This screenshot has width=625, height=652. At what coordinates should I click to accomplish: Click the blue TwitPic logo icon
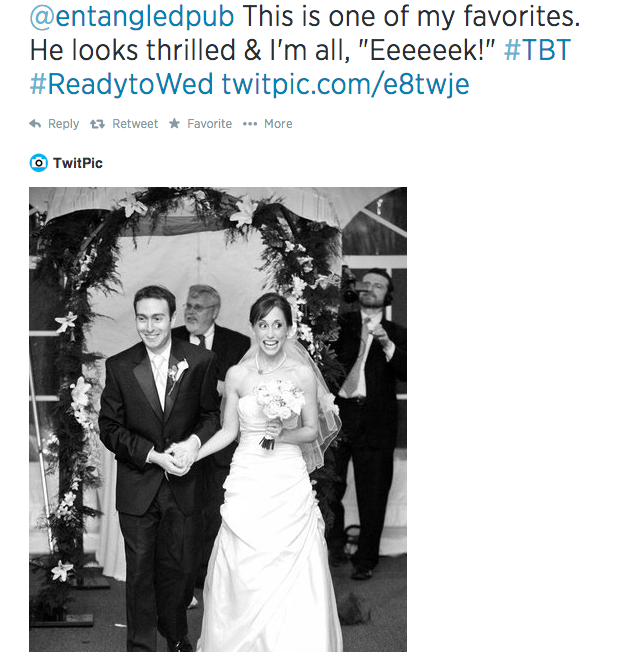click(x=38, y=162)
